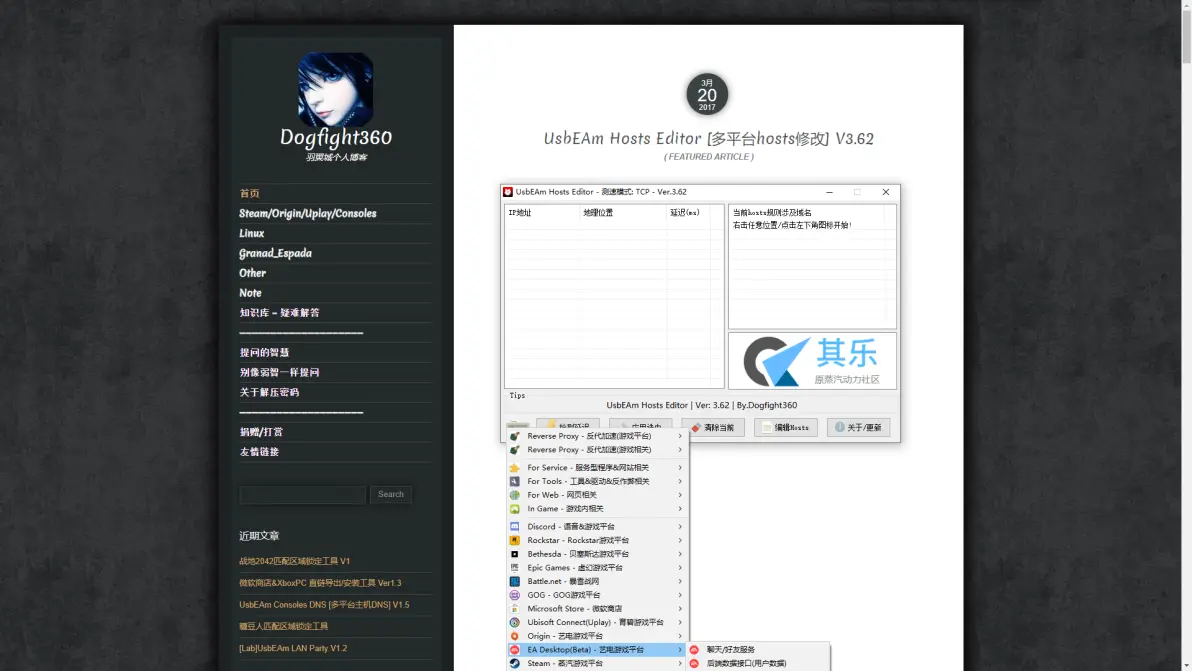
Task: Go to the Granad_Espada category
Action: [x=275, y=253]
